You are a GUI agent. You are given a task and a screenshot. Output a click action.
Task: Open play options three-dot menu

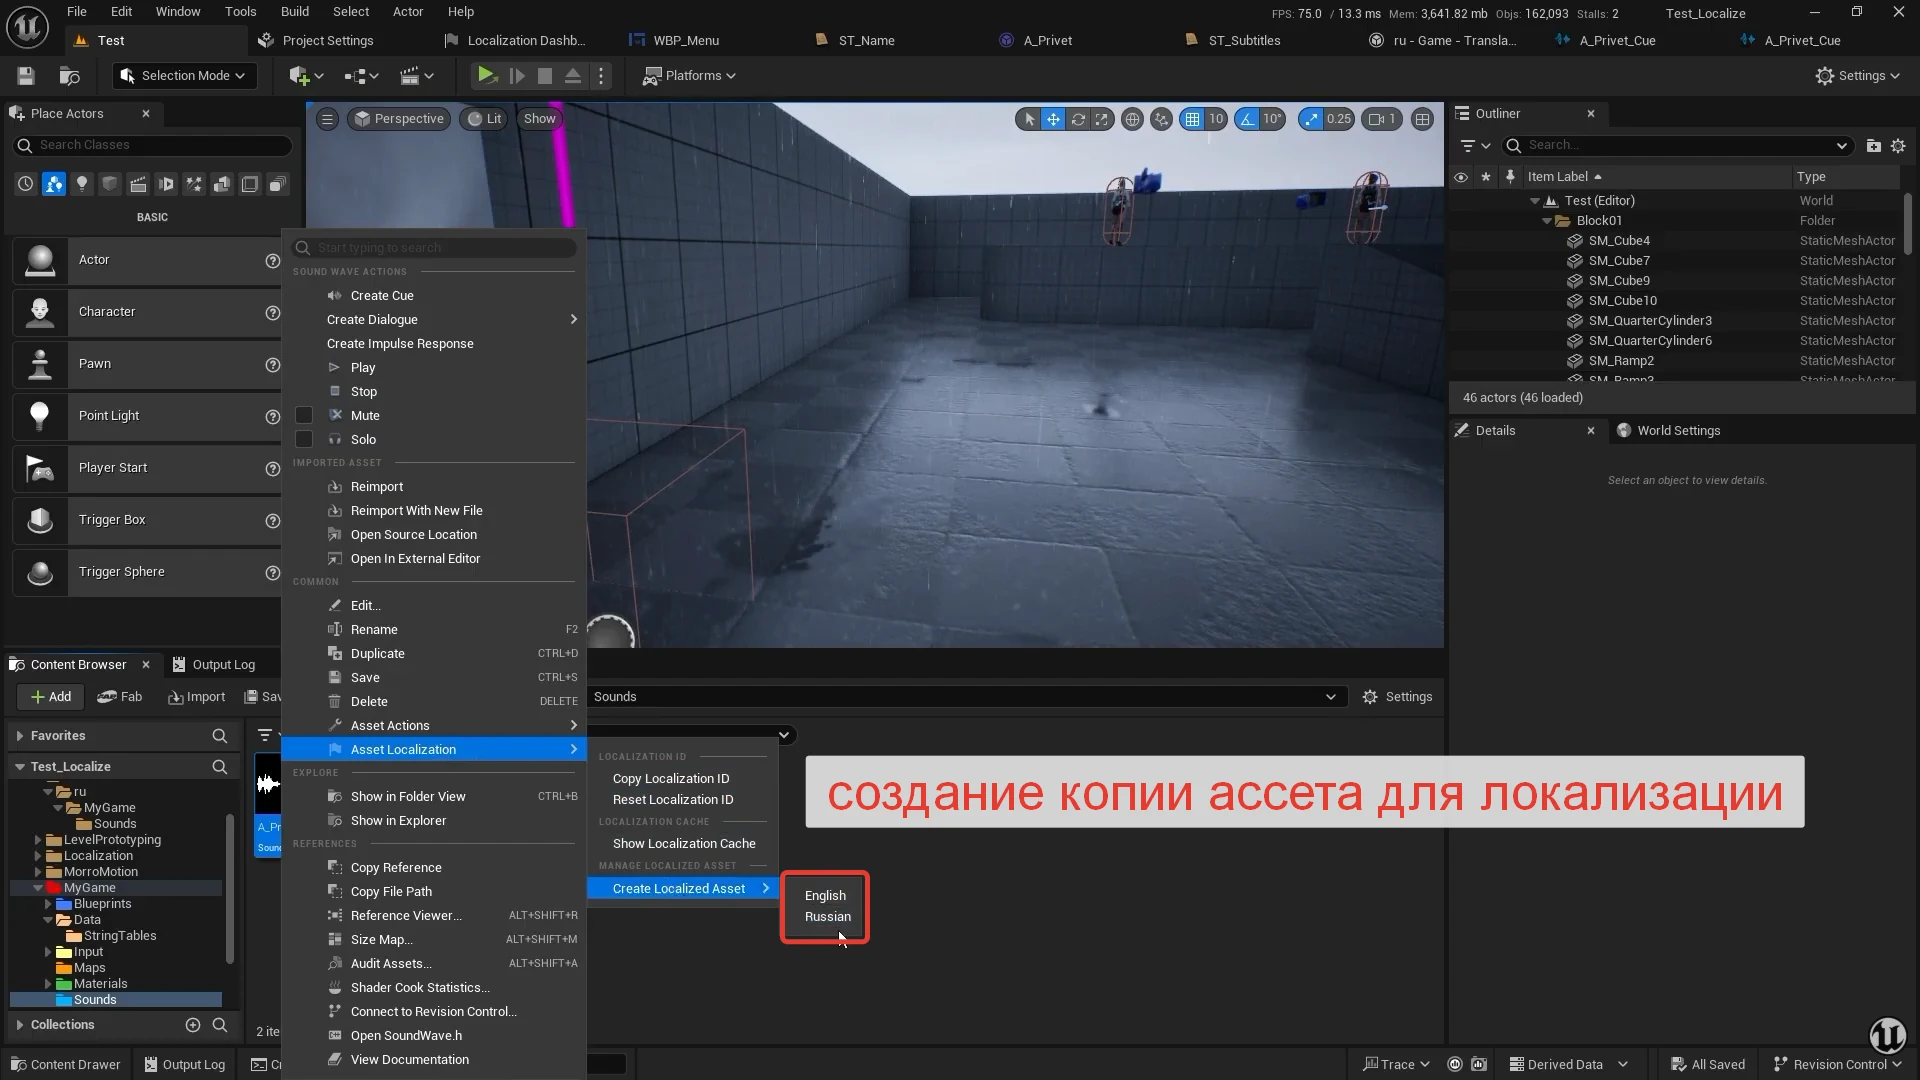[601, 76]
